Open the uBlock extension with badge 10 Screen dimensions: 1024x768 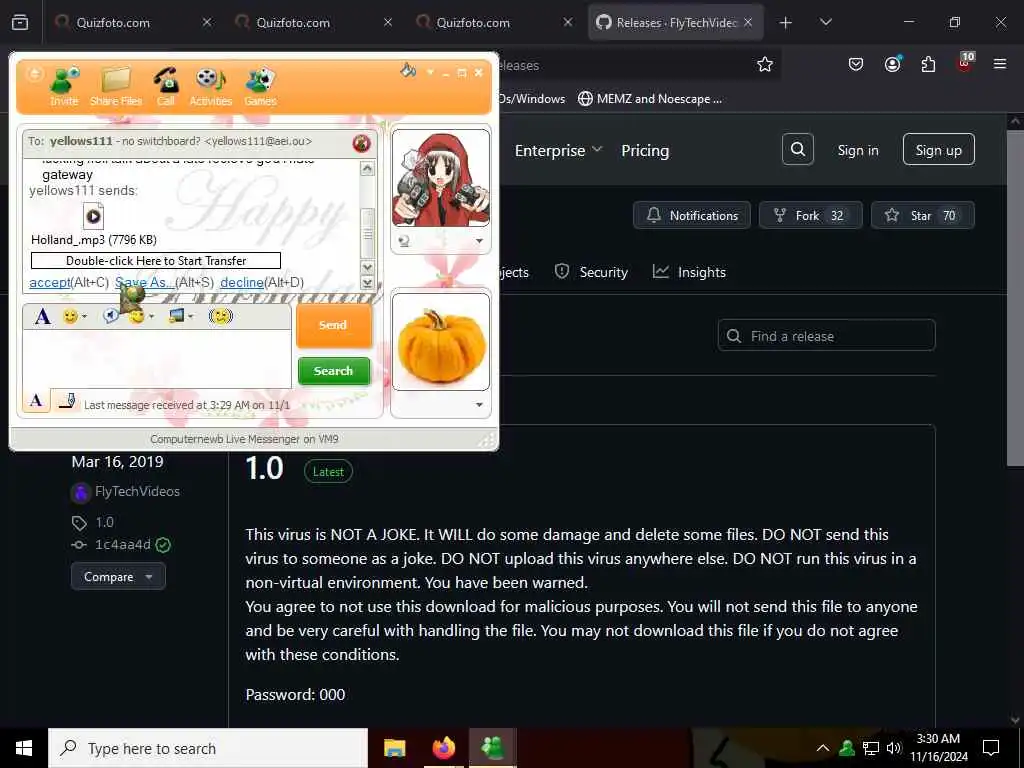coord(965,63)
